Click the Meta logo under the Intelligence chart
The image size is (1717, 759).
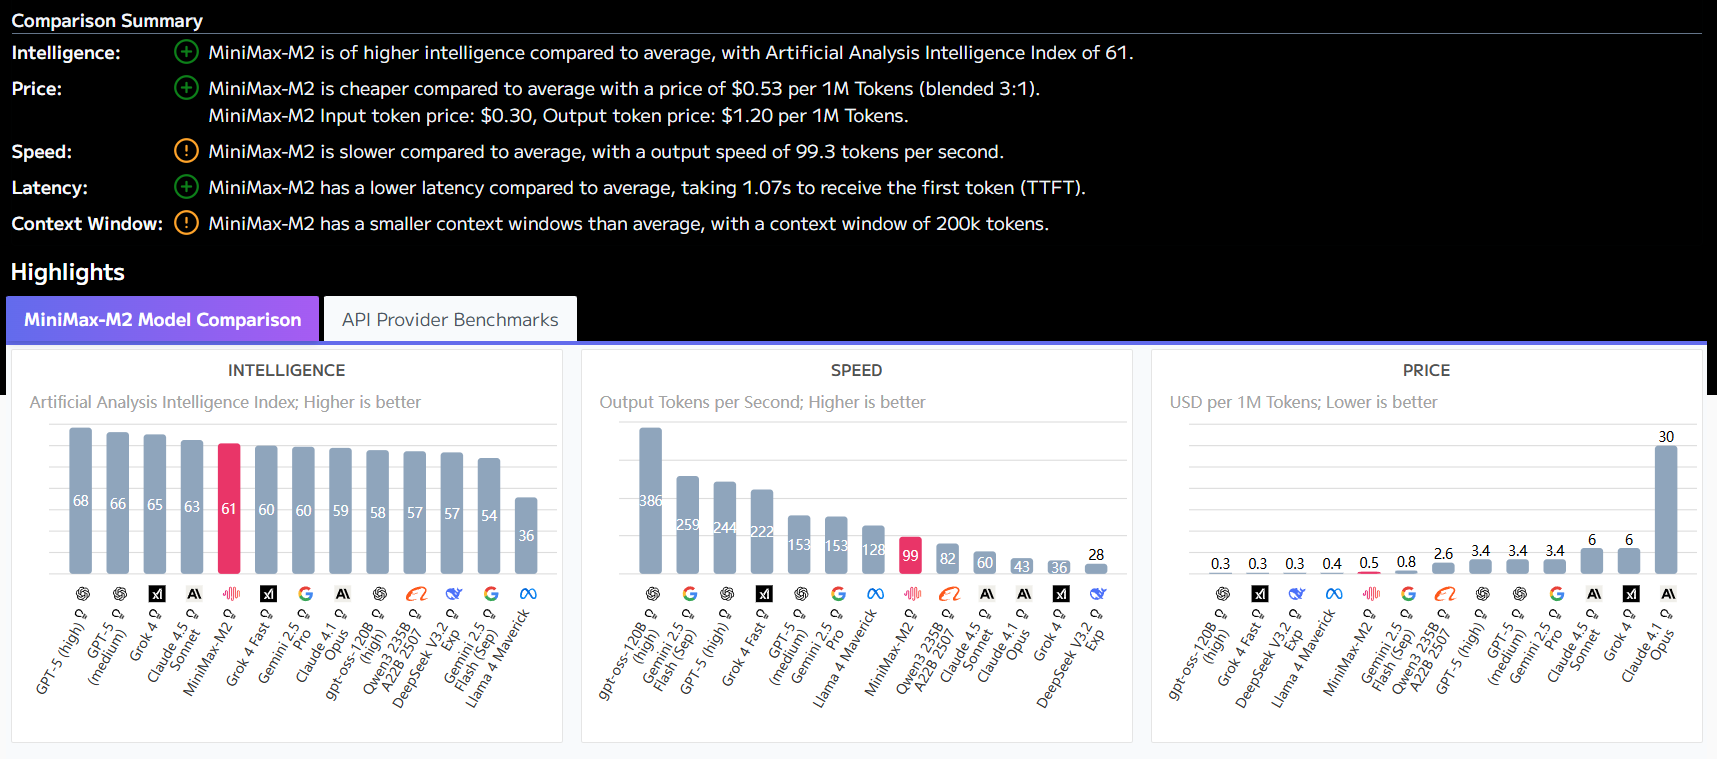(528, 594)
